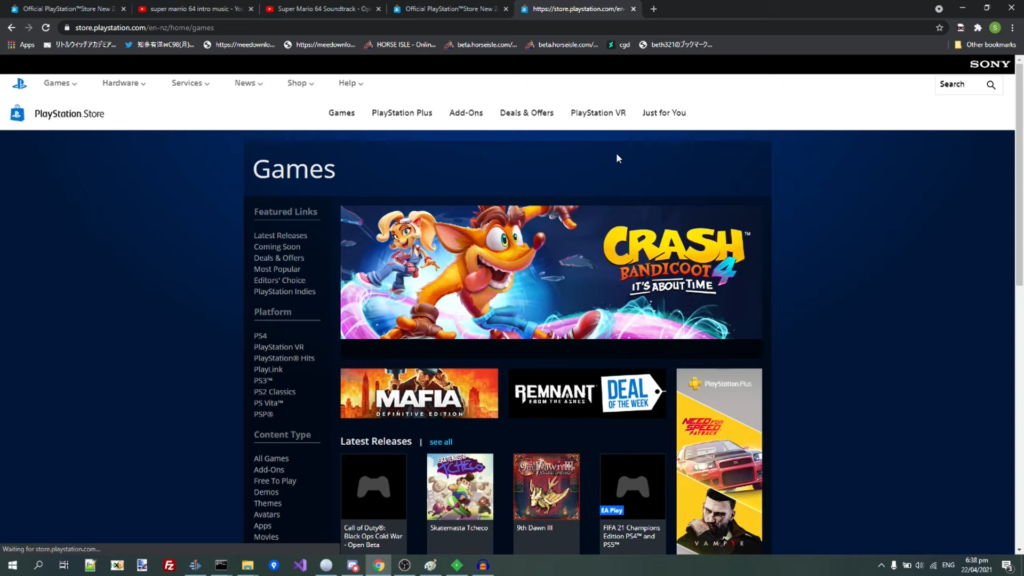Viewport: 1024px width, 576px height.
Task: Open Windows taskbar search
Action: [38, 566]
